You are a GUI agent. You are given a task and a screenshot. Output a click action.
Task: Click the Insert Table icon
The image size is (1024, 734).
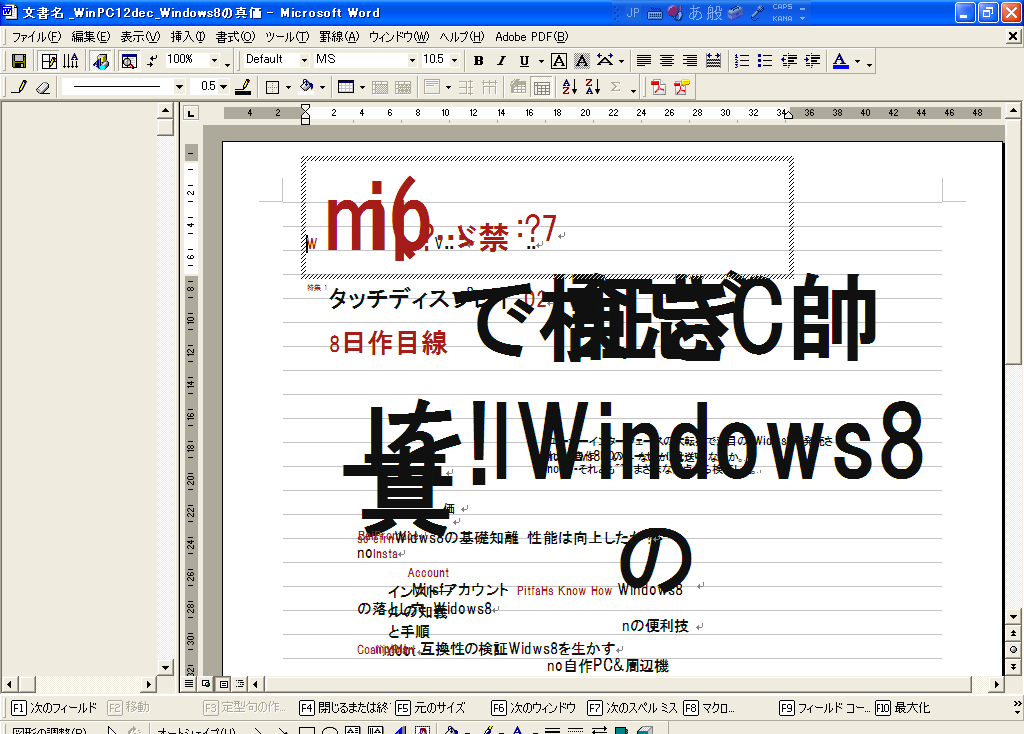point(346,87)
